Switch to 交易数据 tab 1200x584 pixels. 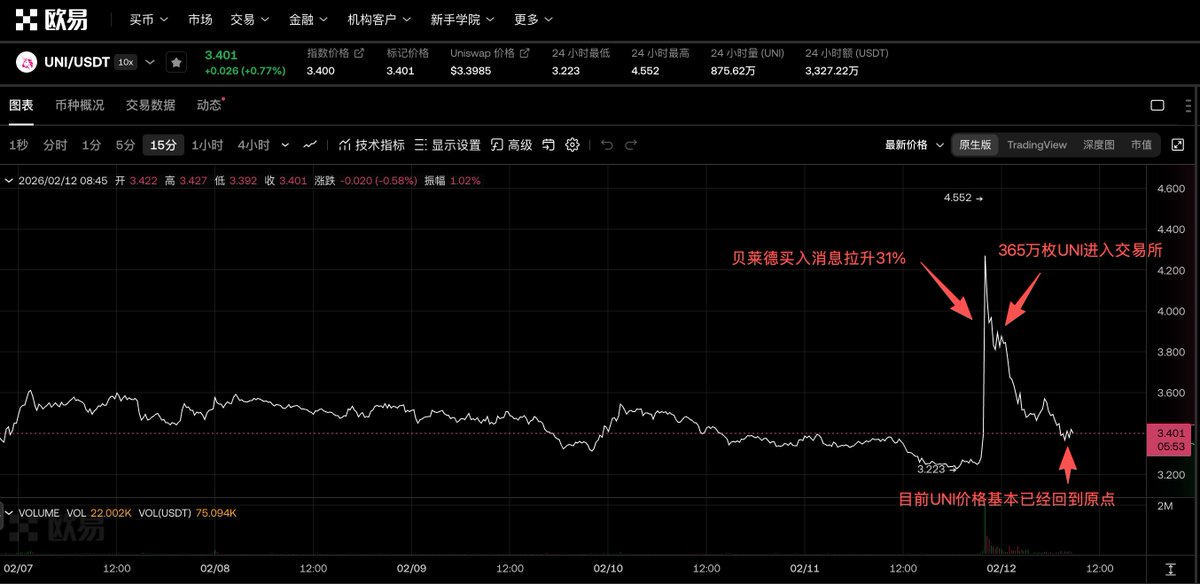[x=150, y=105]
